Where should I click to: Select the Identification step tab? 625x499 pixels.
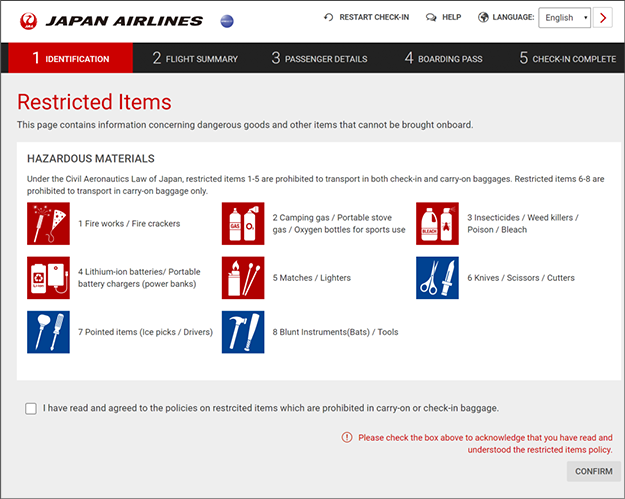click(x=70, y=58)
